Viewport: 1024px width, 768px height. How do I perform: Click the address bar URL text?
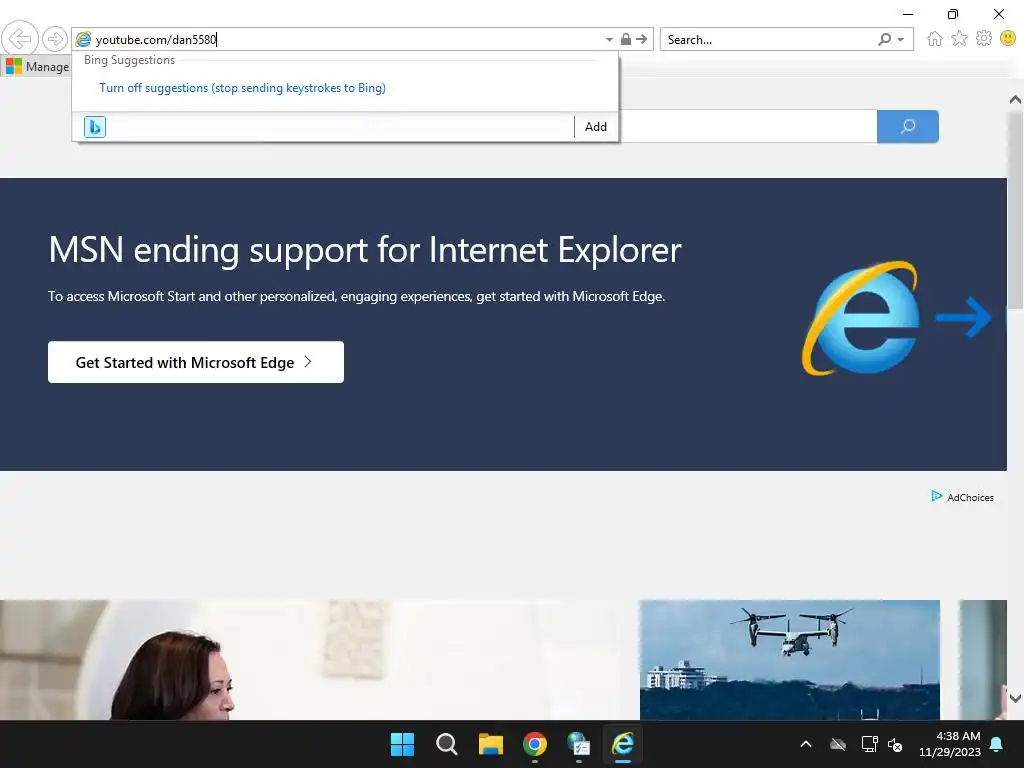pyautogui.click(x=156, y=40)
